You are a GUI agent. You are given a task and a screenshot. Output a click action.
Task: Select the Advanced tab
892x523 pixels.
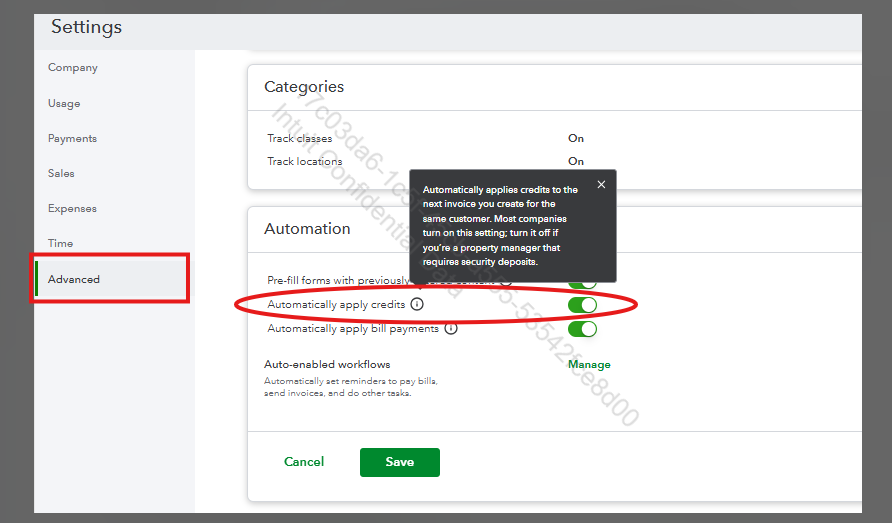[74, 279]
